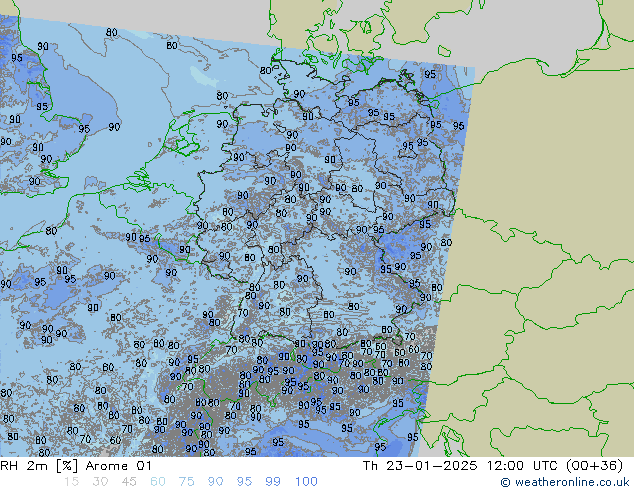The width and height of the screenshot is (634, 490).
Task: Click the legend value 45
Action: coord(129,482)
